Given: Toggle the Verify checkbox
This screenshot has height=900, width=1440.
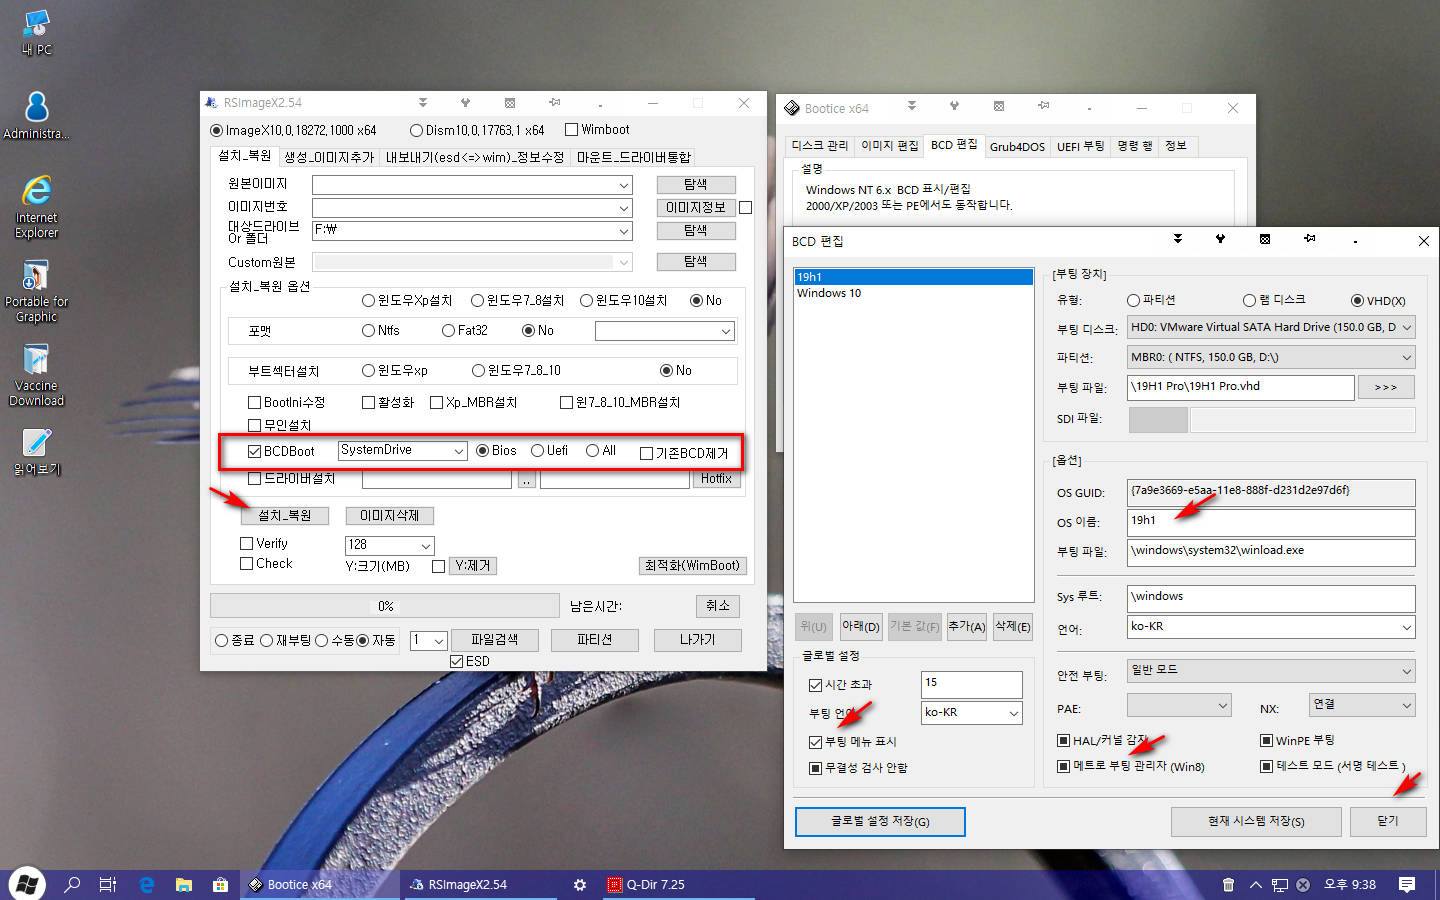Looking at the screenshot, I should tap(246, 543).
